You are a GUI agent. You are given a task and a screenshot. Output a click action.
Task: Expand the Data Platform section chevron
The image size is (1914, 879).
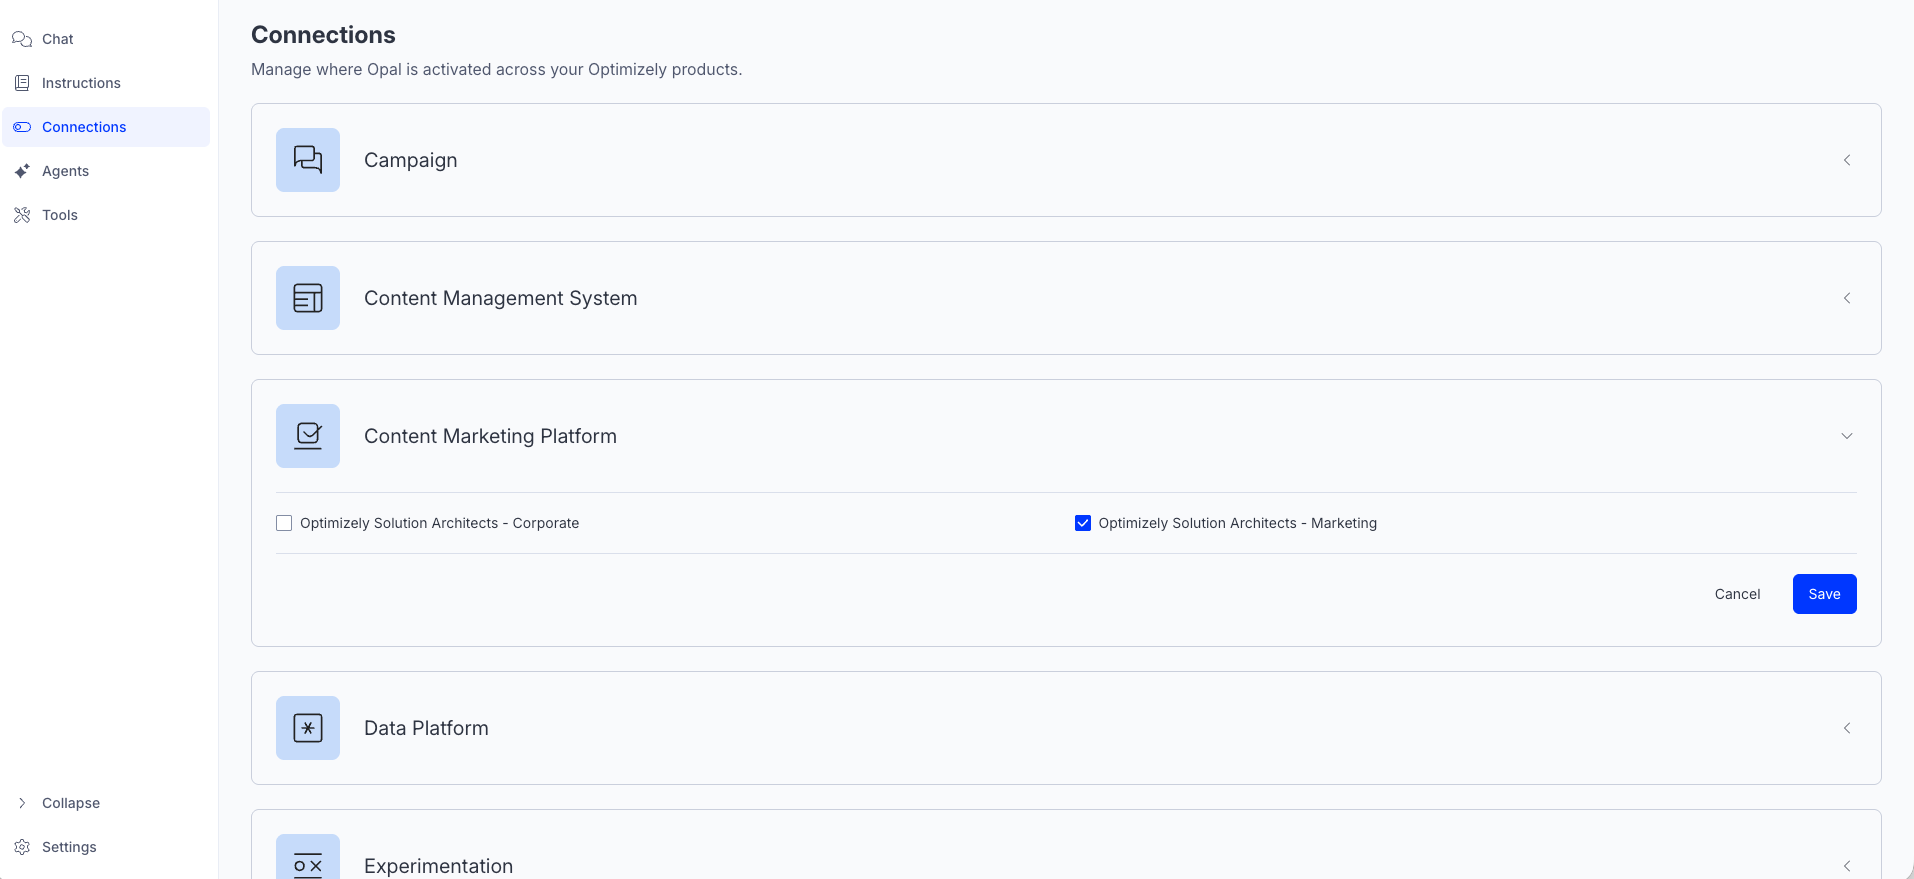click(1847, 728)
